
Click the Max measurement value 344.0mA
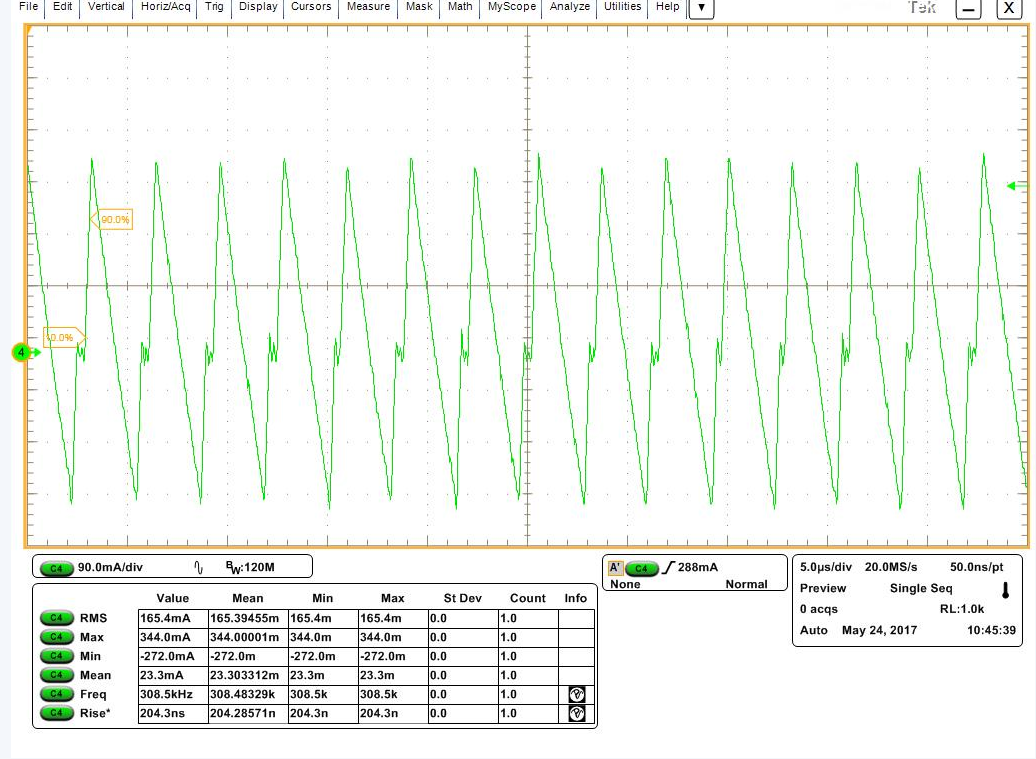[x=165, y=637]
